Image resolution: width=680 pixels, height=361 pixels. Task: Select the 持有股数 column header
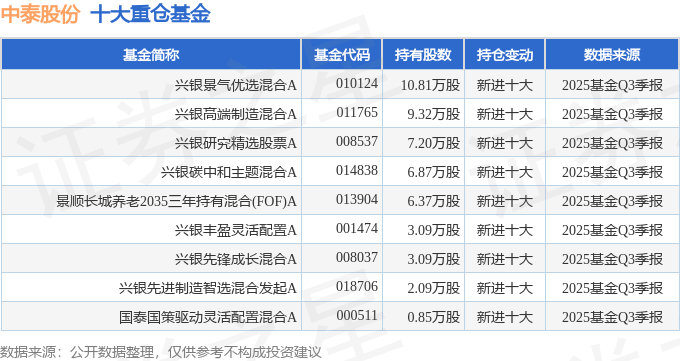[x=423, y=55]
